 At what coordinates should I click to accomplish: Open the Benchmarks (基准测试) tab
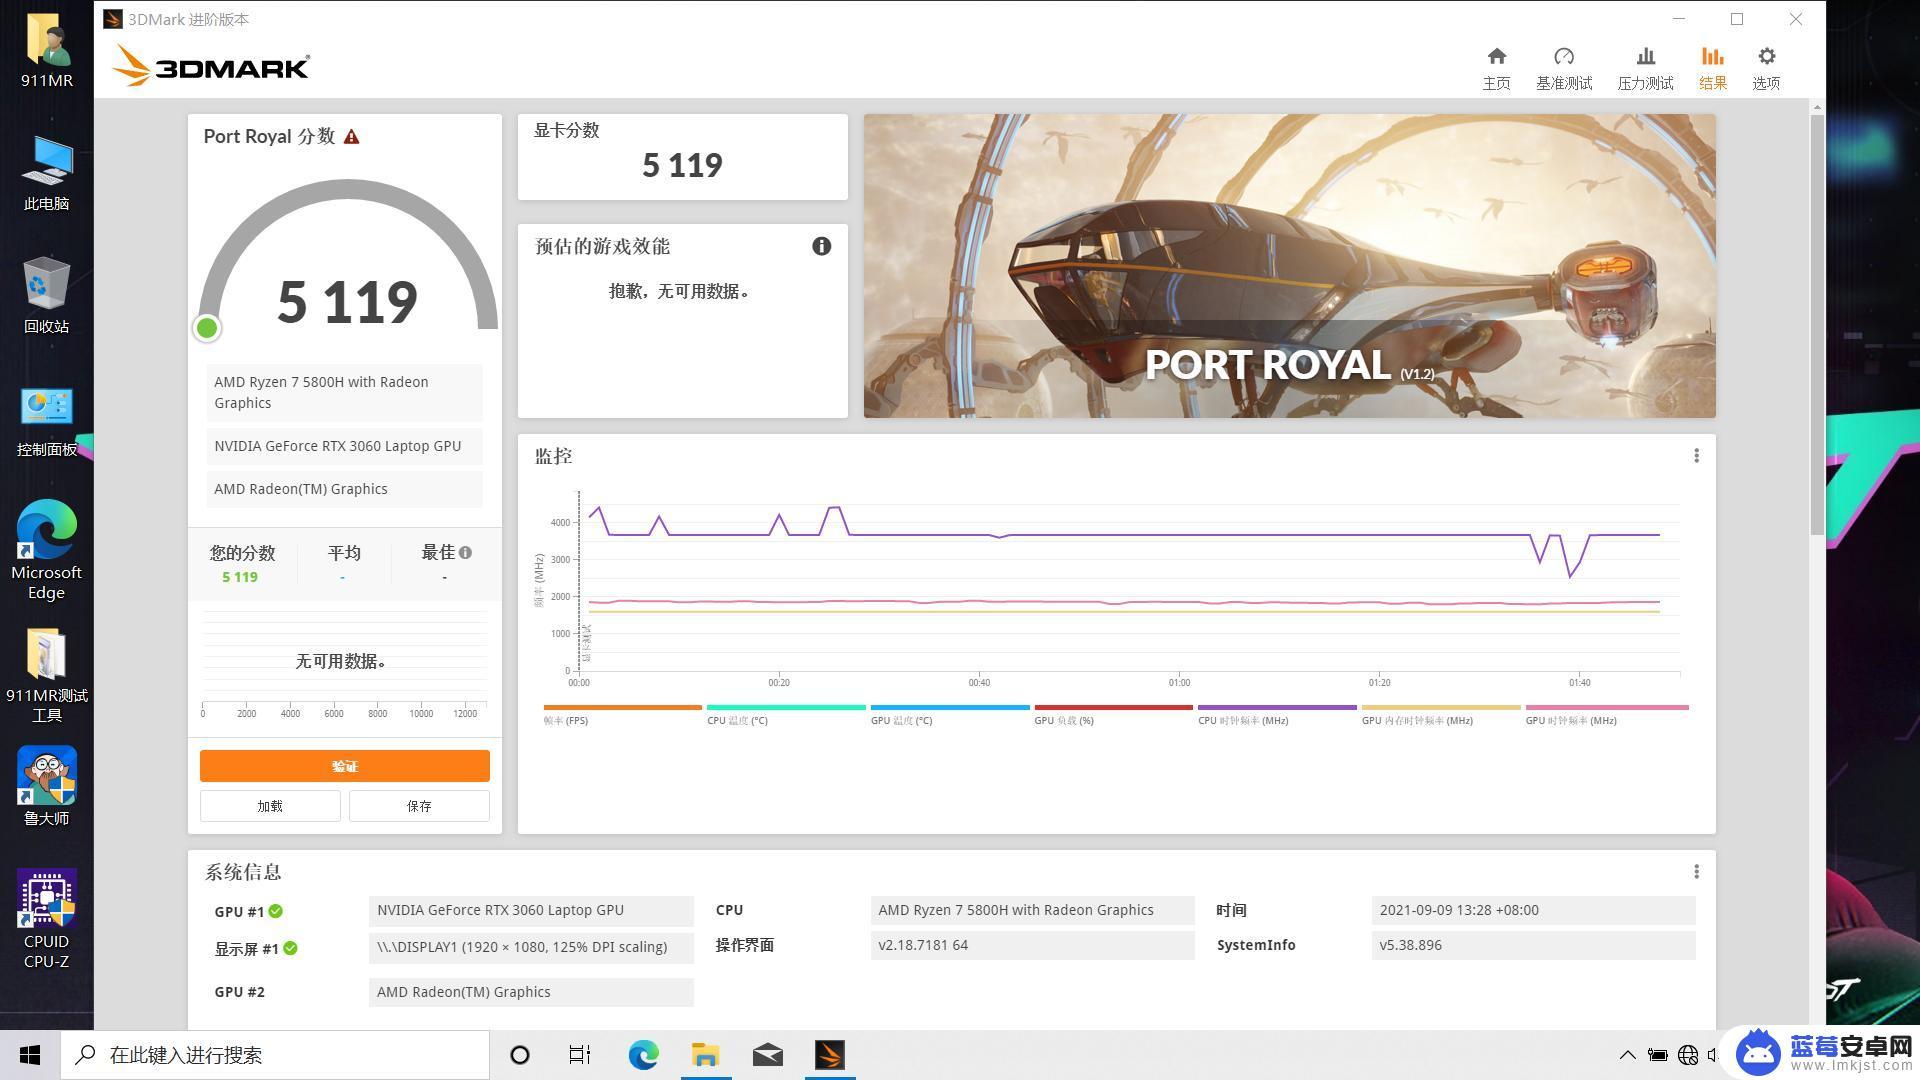tap(1564, 68)
